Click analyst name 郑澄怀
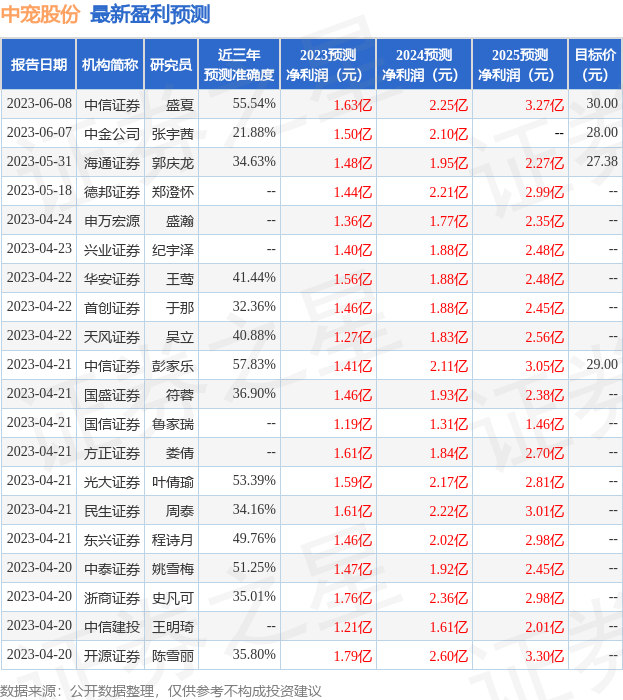 coord(173,192)
